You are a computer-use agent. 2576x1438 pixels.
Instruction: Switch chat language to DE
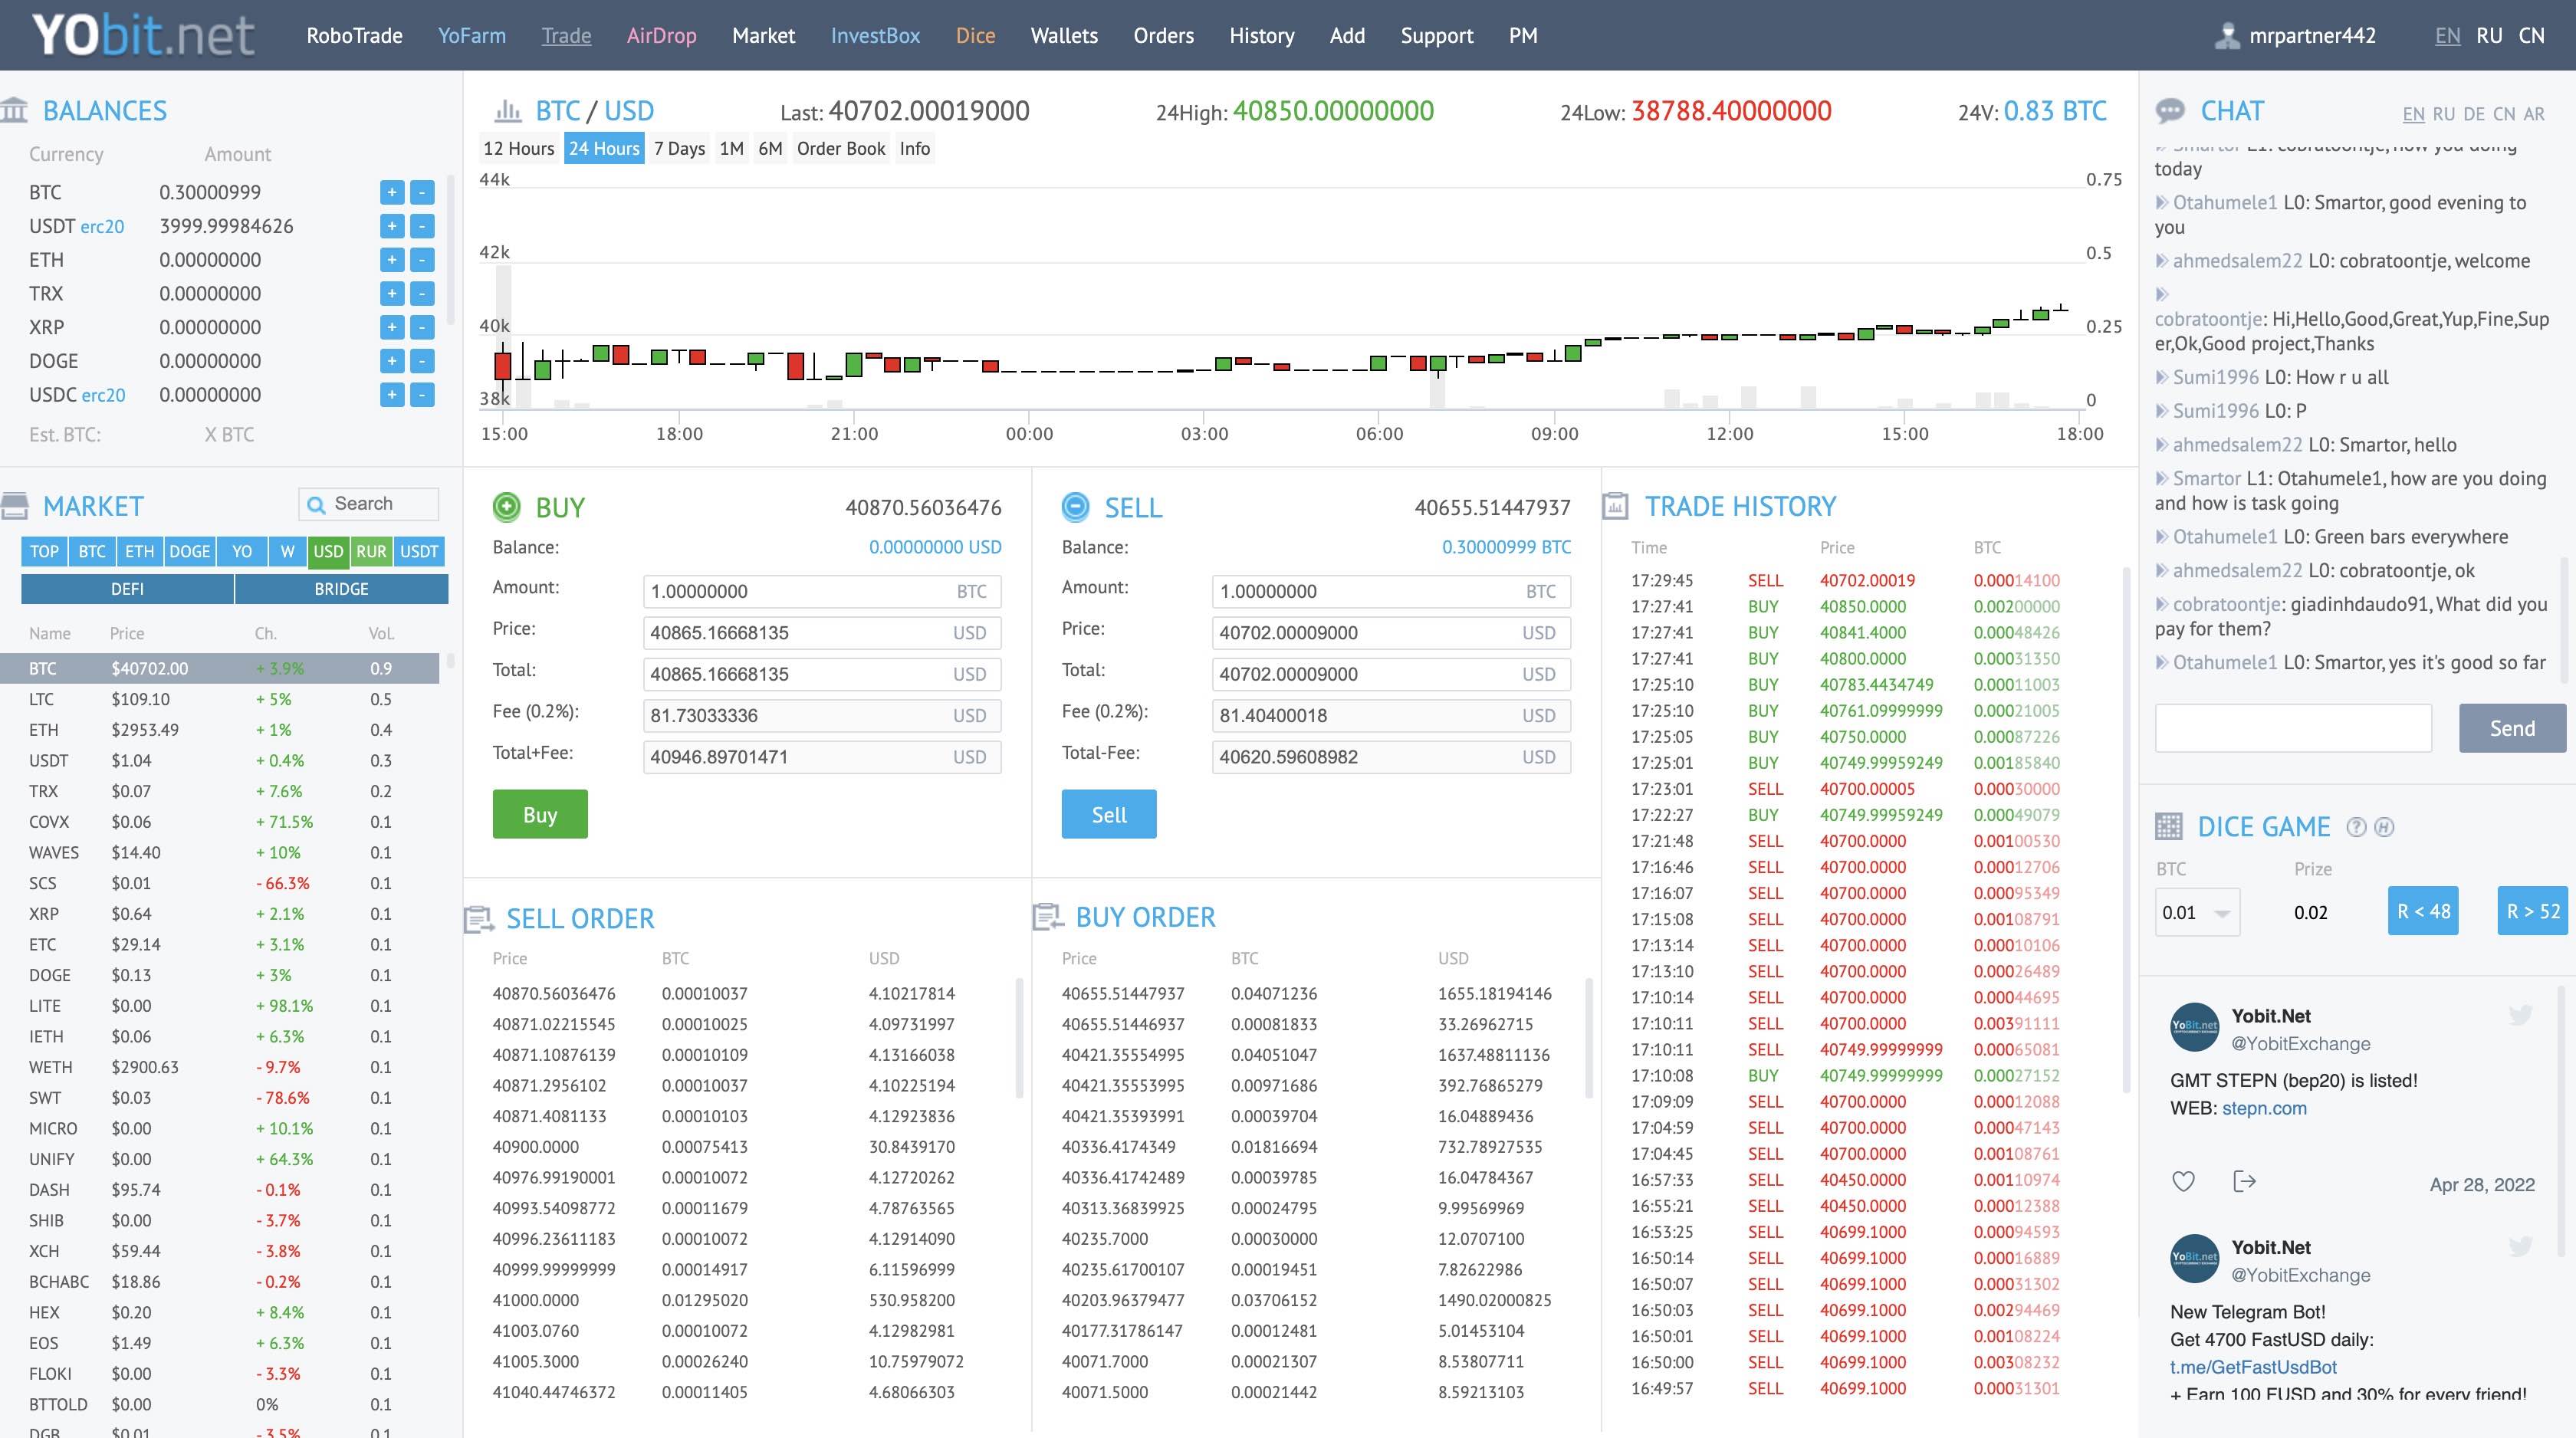pos(2474,114)
